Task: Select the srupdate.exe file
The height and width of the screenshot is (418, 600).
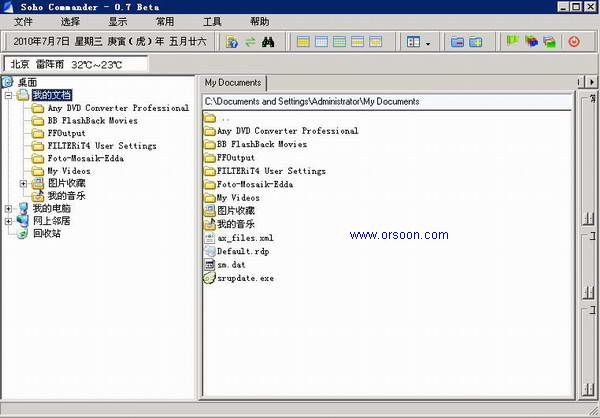Action: (x=245, y=277)
